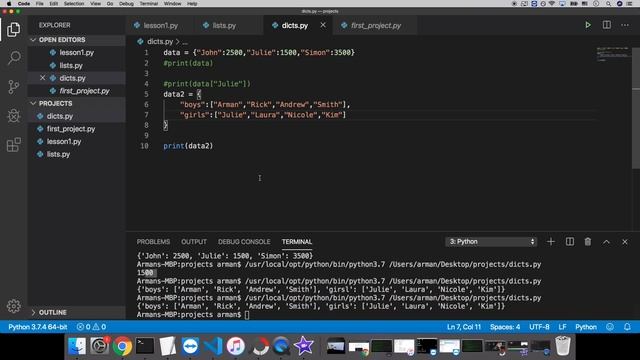Click Ln 7, Col 11 go-to-line indicator

464,327
